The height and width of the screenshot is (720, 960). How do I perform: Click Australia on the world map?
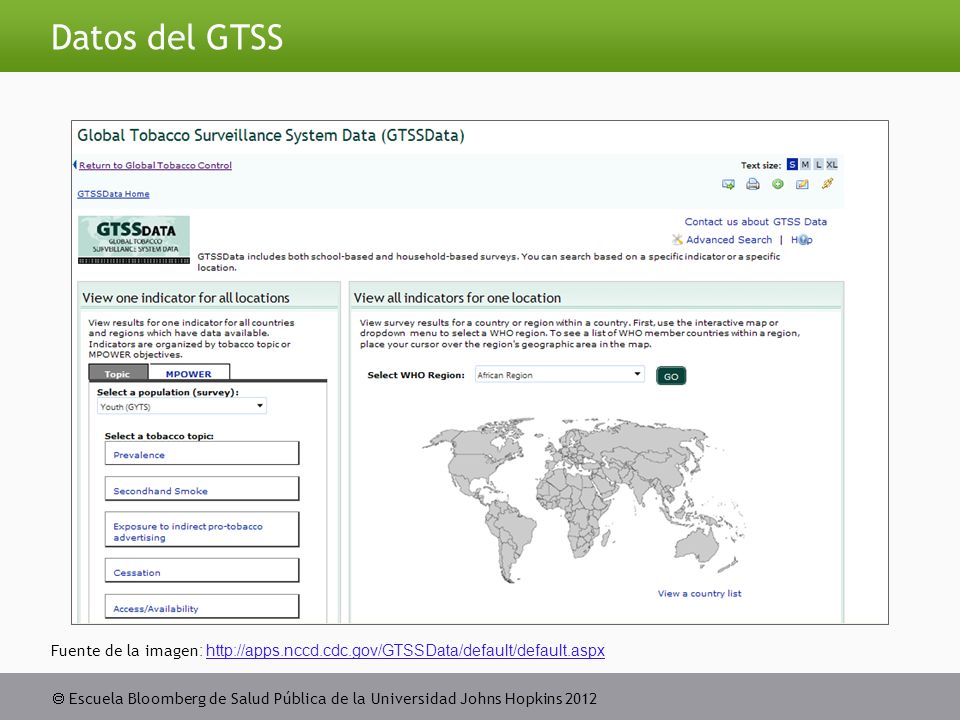click(x=697, y=545)
